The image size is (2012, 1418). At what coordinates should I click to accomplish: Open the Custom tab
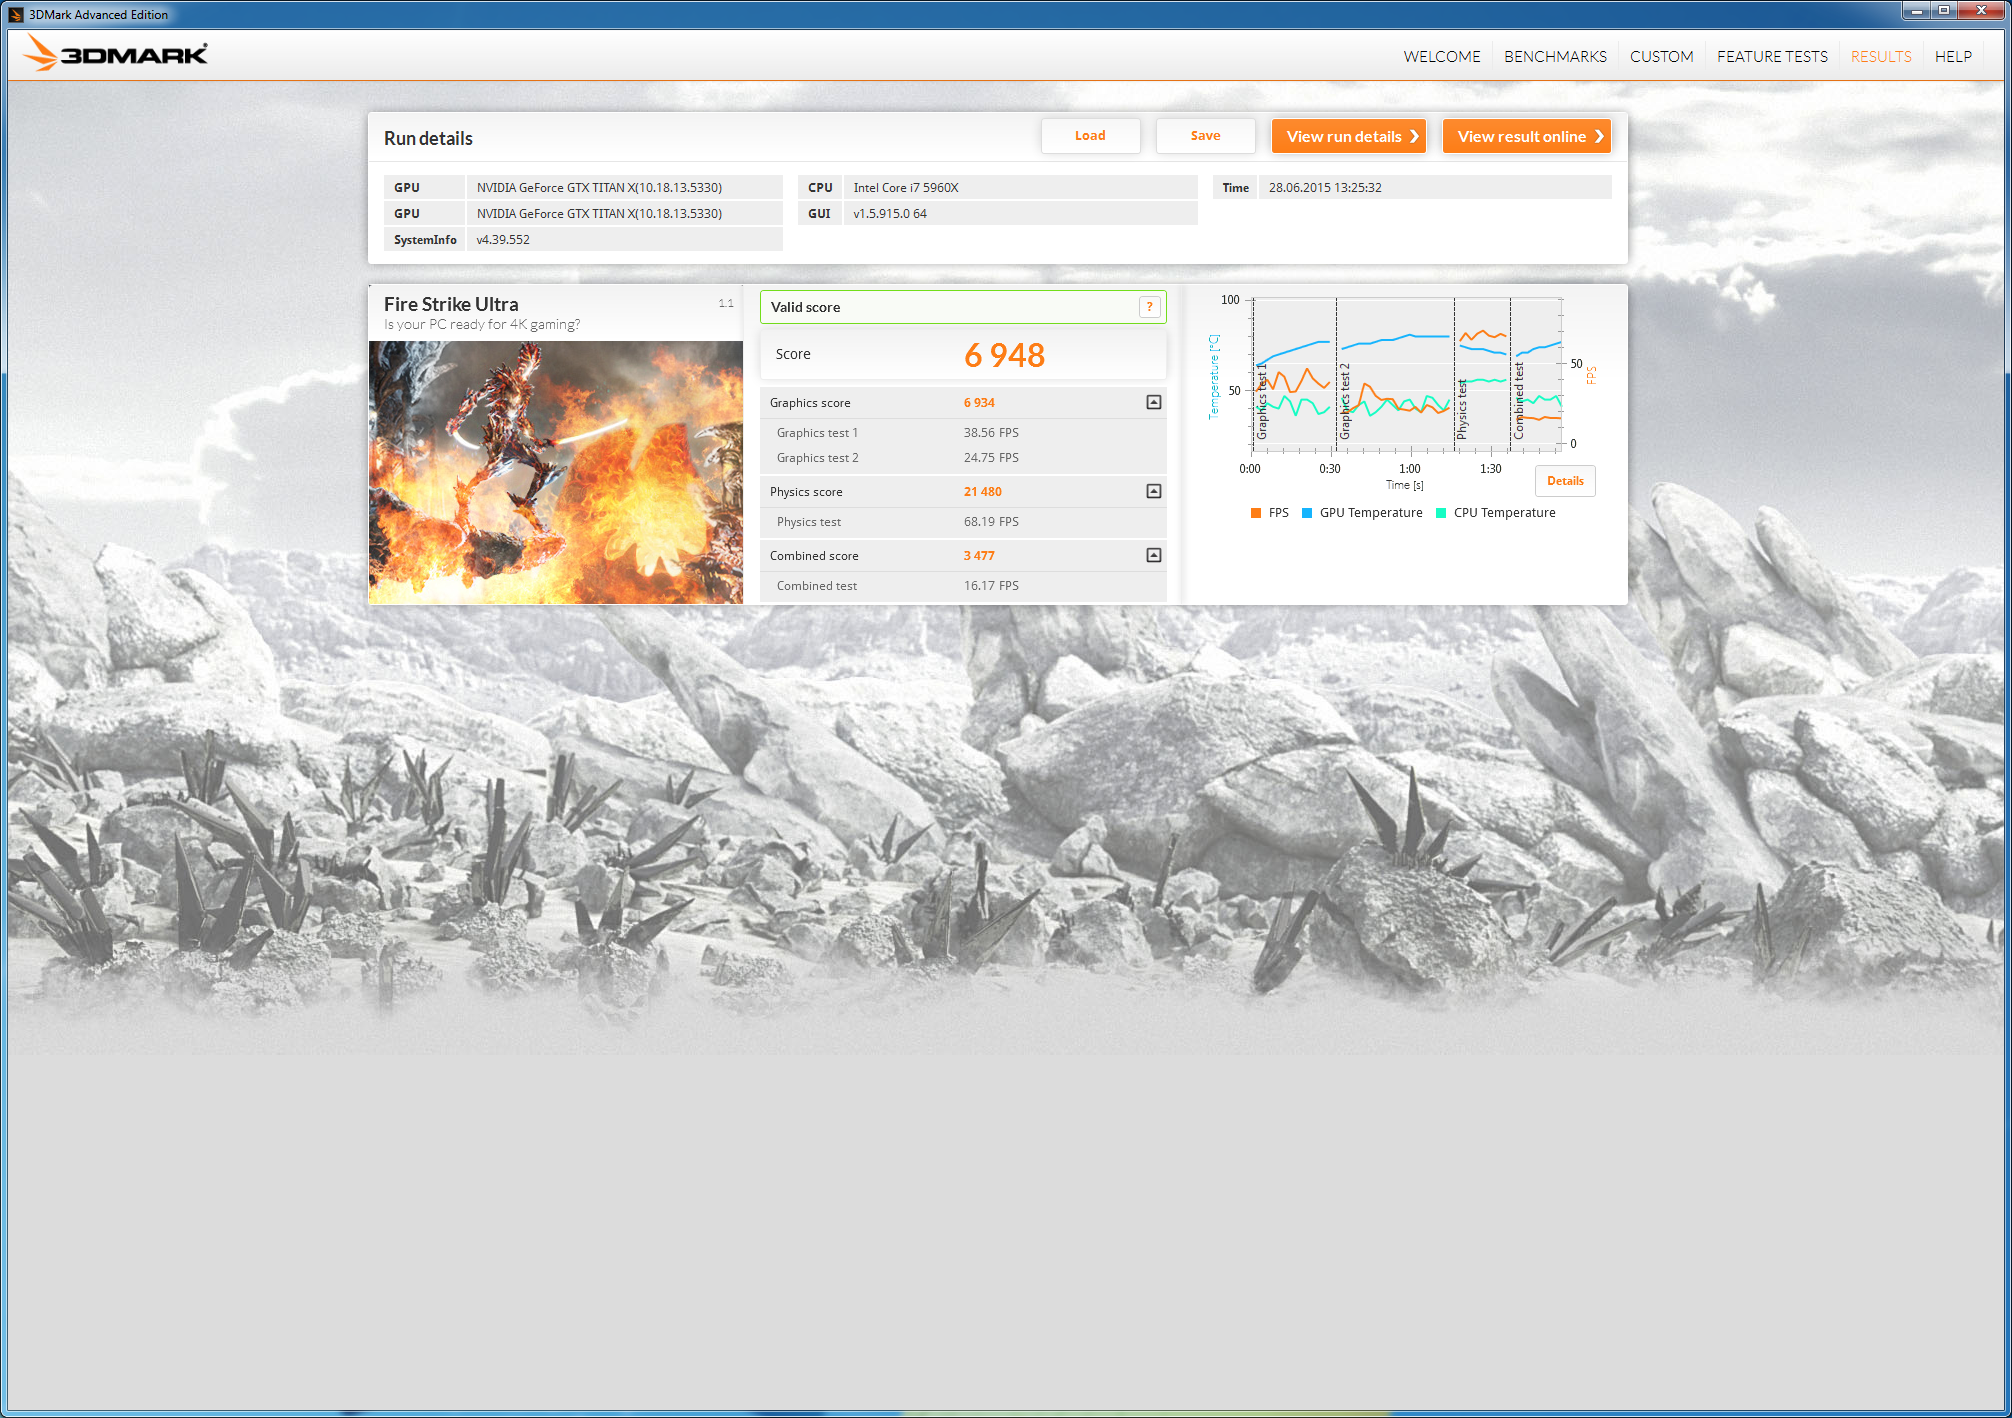[x=1661, y=56]
